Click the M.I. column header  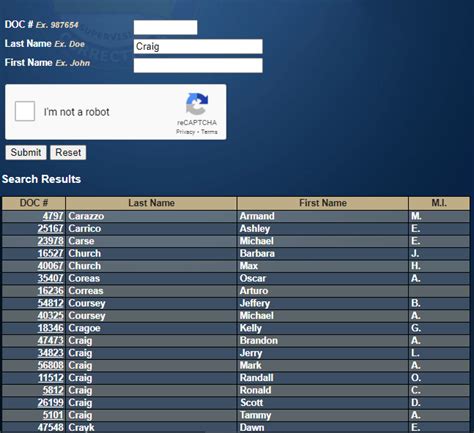coord(439,203)
